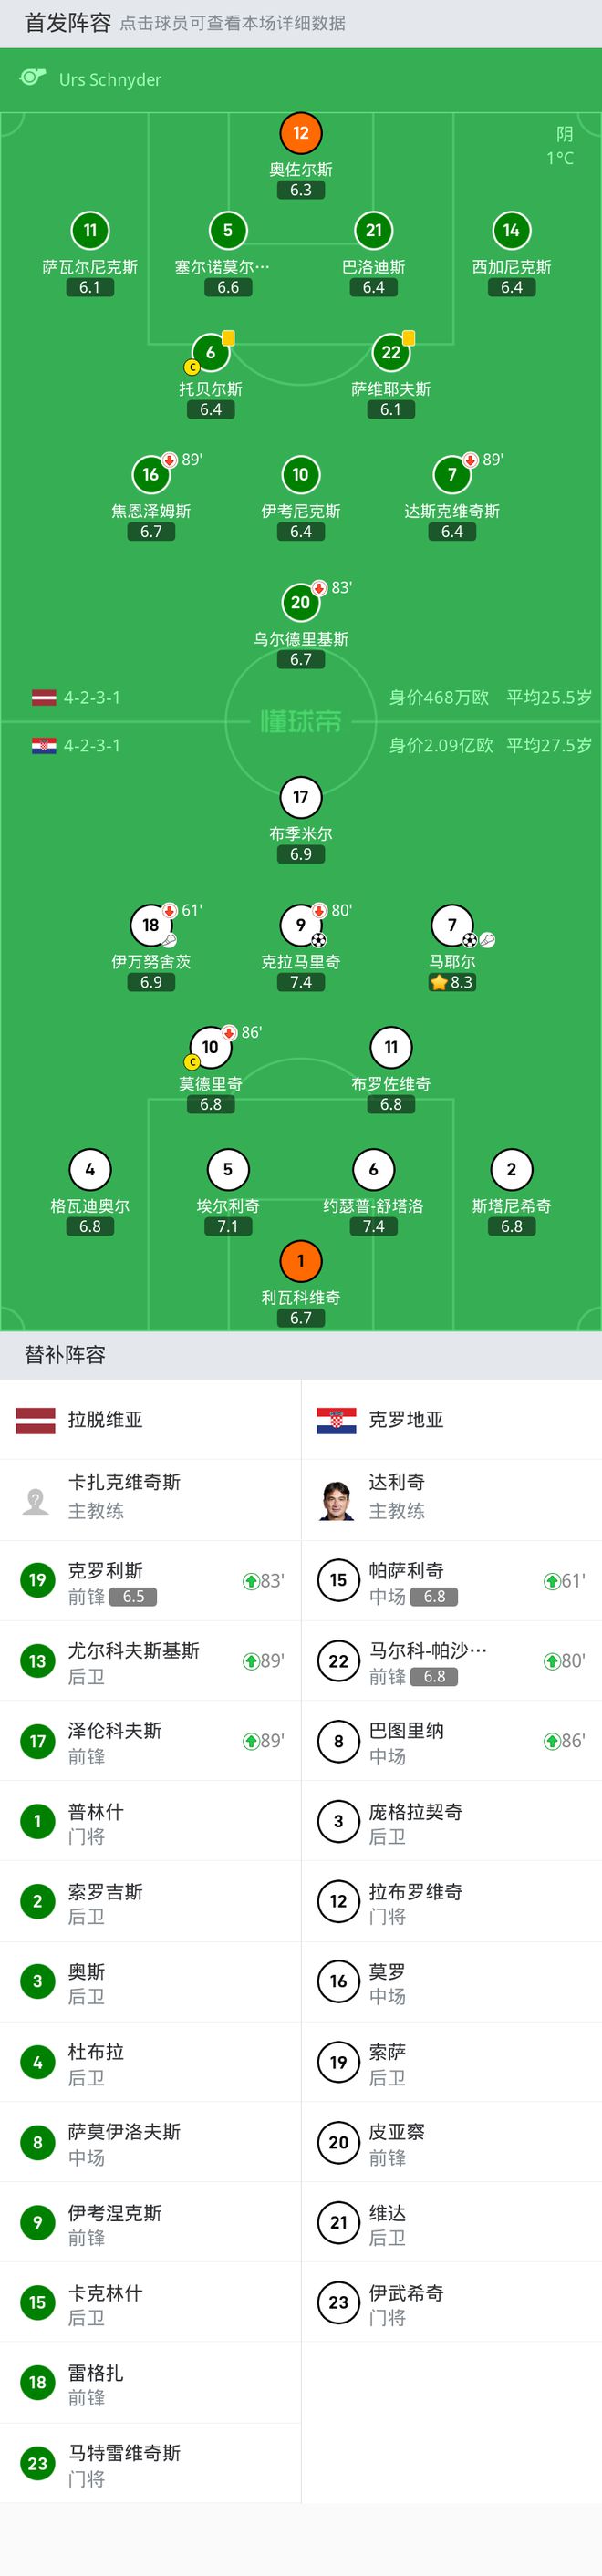Screen dimensions: 602x2576
Task: Click the Latvia flag next to 4-2-3-1
Action: click(x=45, y=696)
